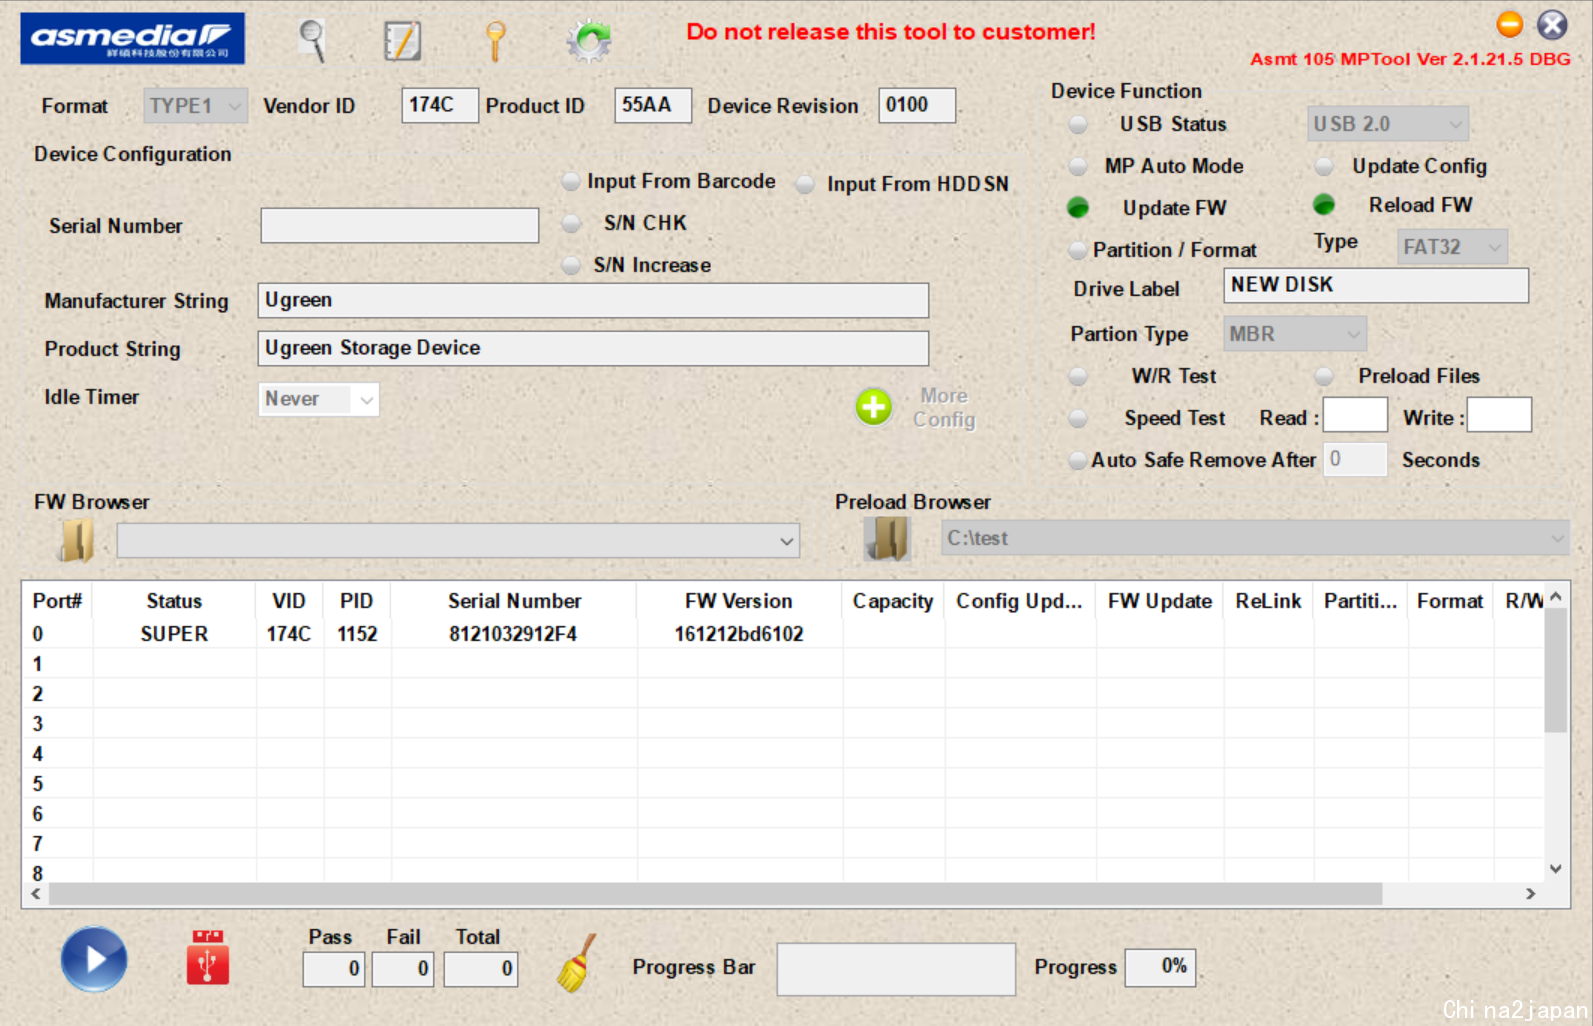The width and height of the screenshot is (1593, 1026).
Task: Click the Product ID field 55AA
Action: tap(652, 105)
